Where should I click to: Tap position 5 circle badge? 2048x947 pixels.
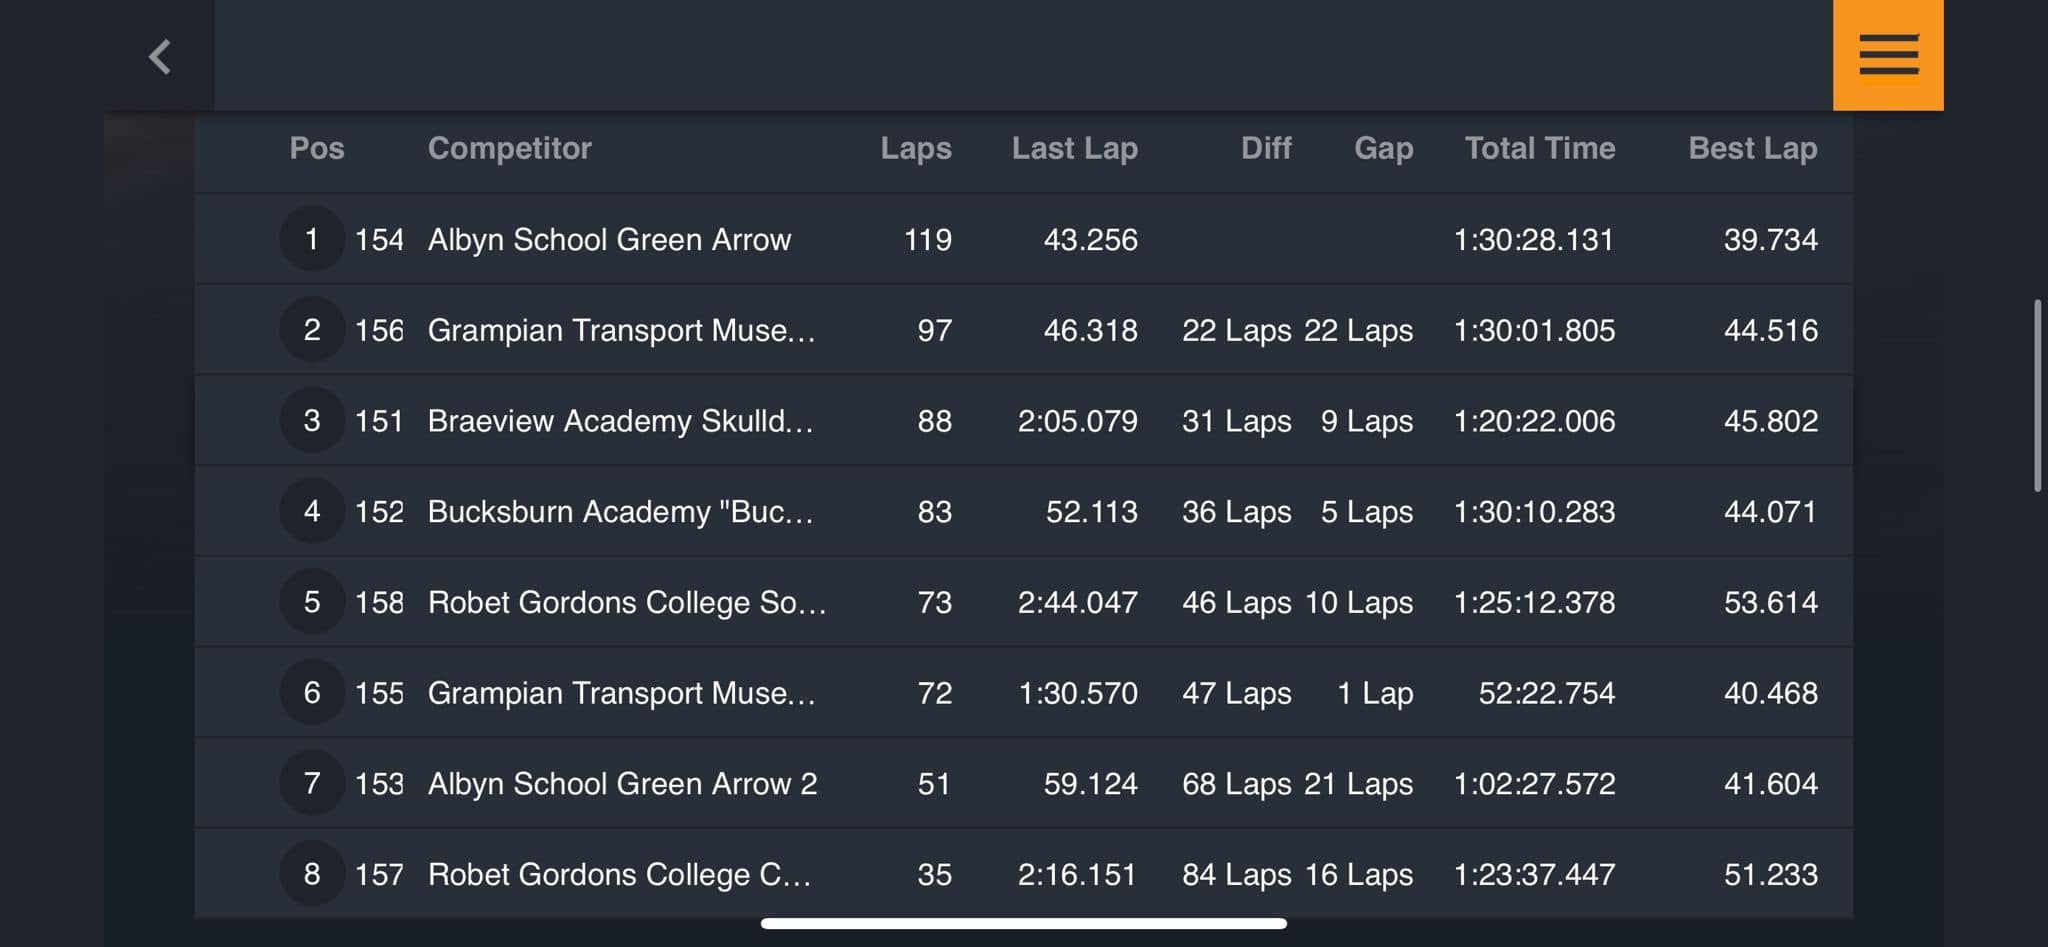(312, 602)
